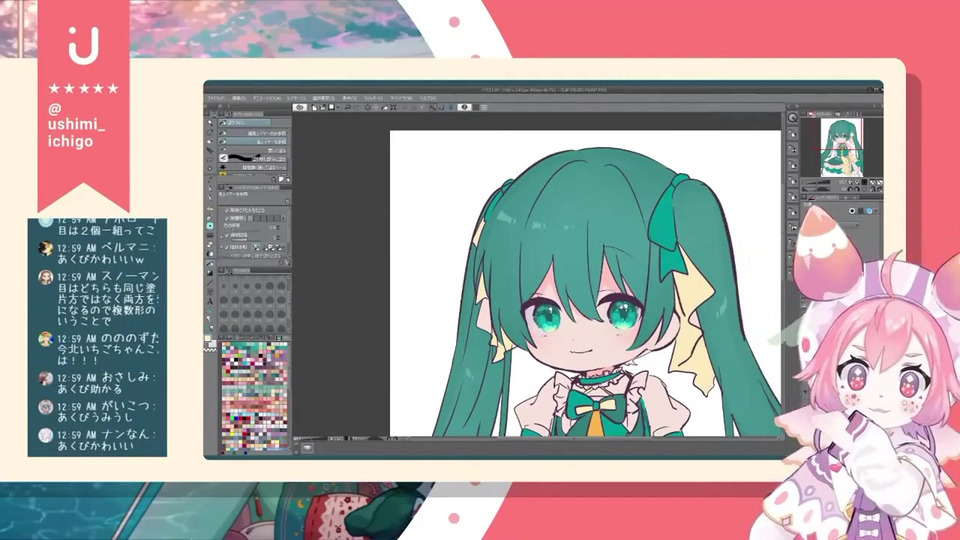Select second (highlighted) sub tool row in Sub Tool list
This screenshot has width=960, height=540.
point(253,141)
